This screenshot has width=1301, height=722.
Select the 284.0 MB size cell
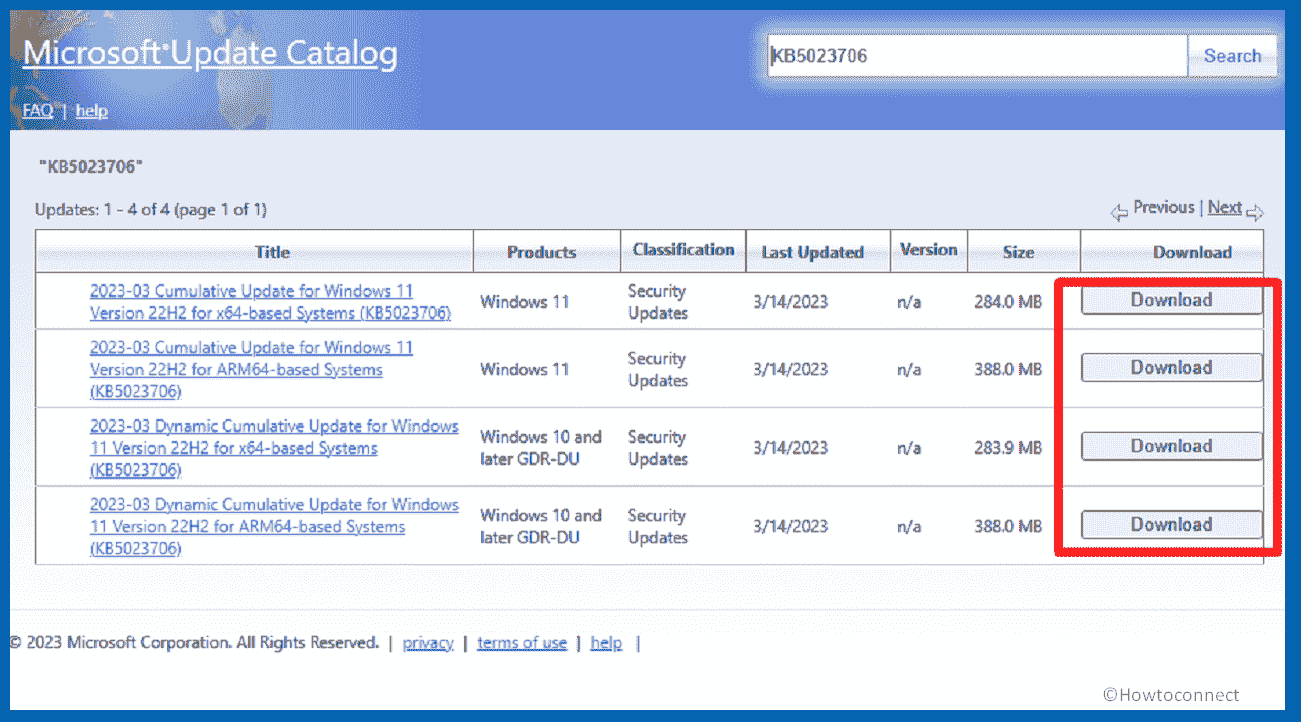click(1008, 302)
